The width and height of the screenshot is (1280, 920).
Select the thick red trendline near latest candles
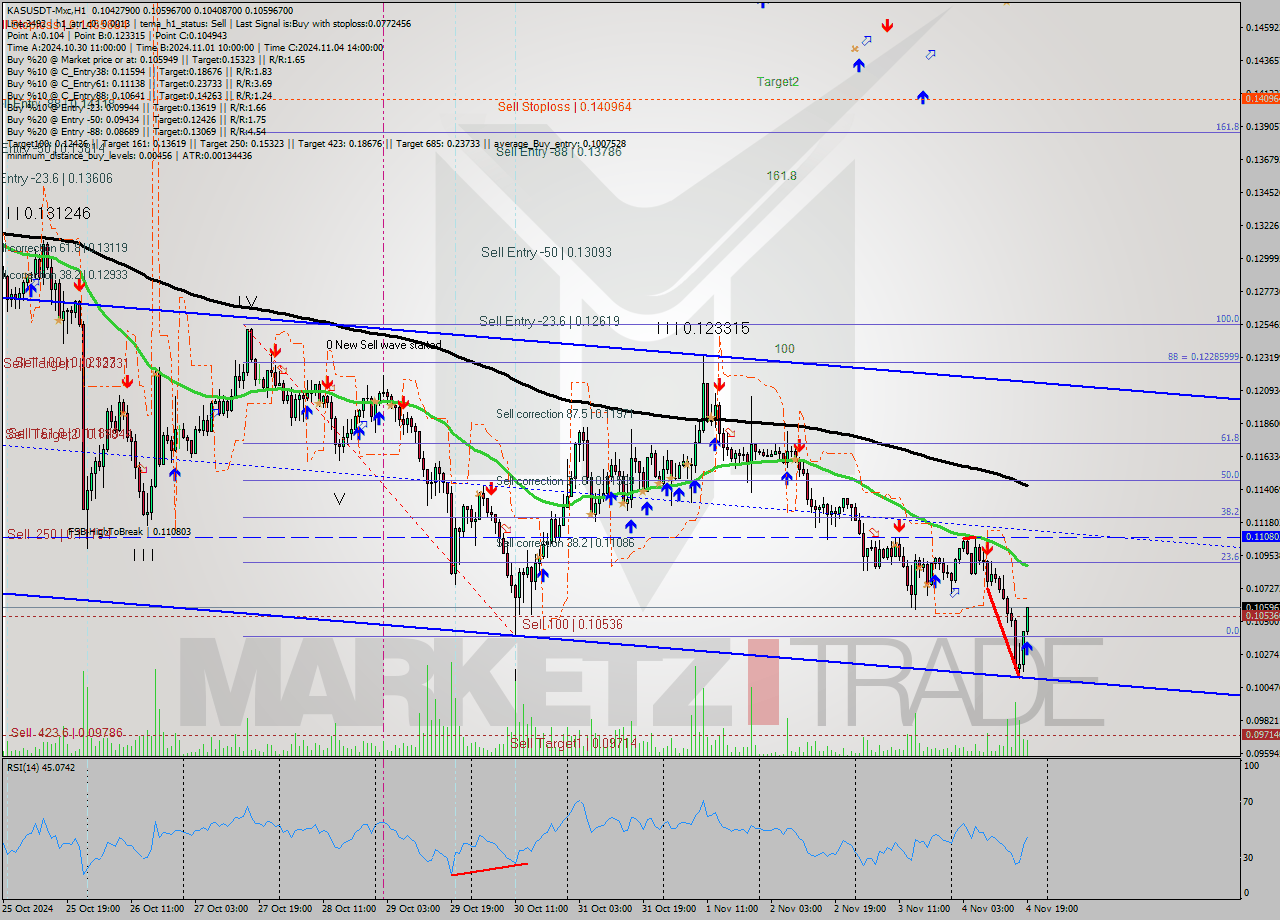coord(1002,630)
